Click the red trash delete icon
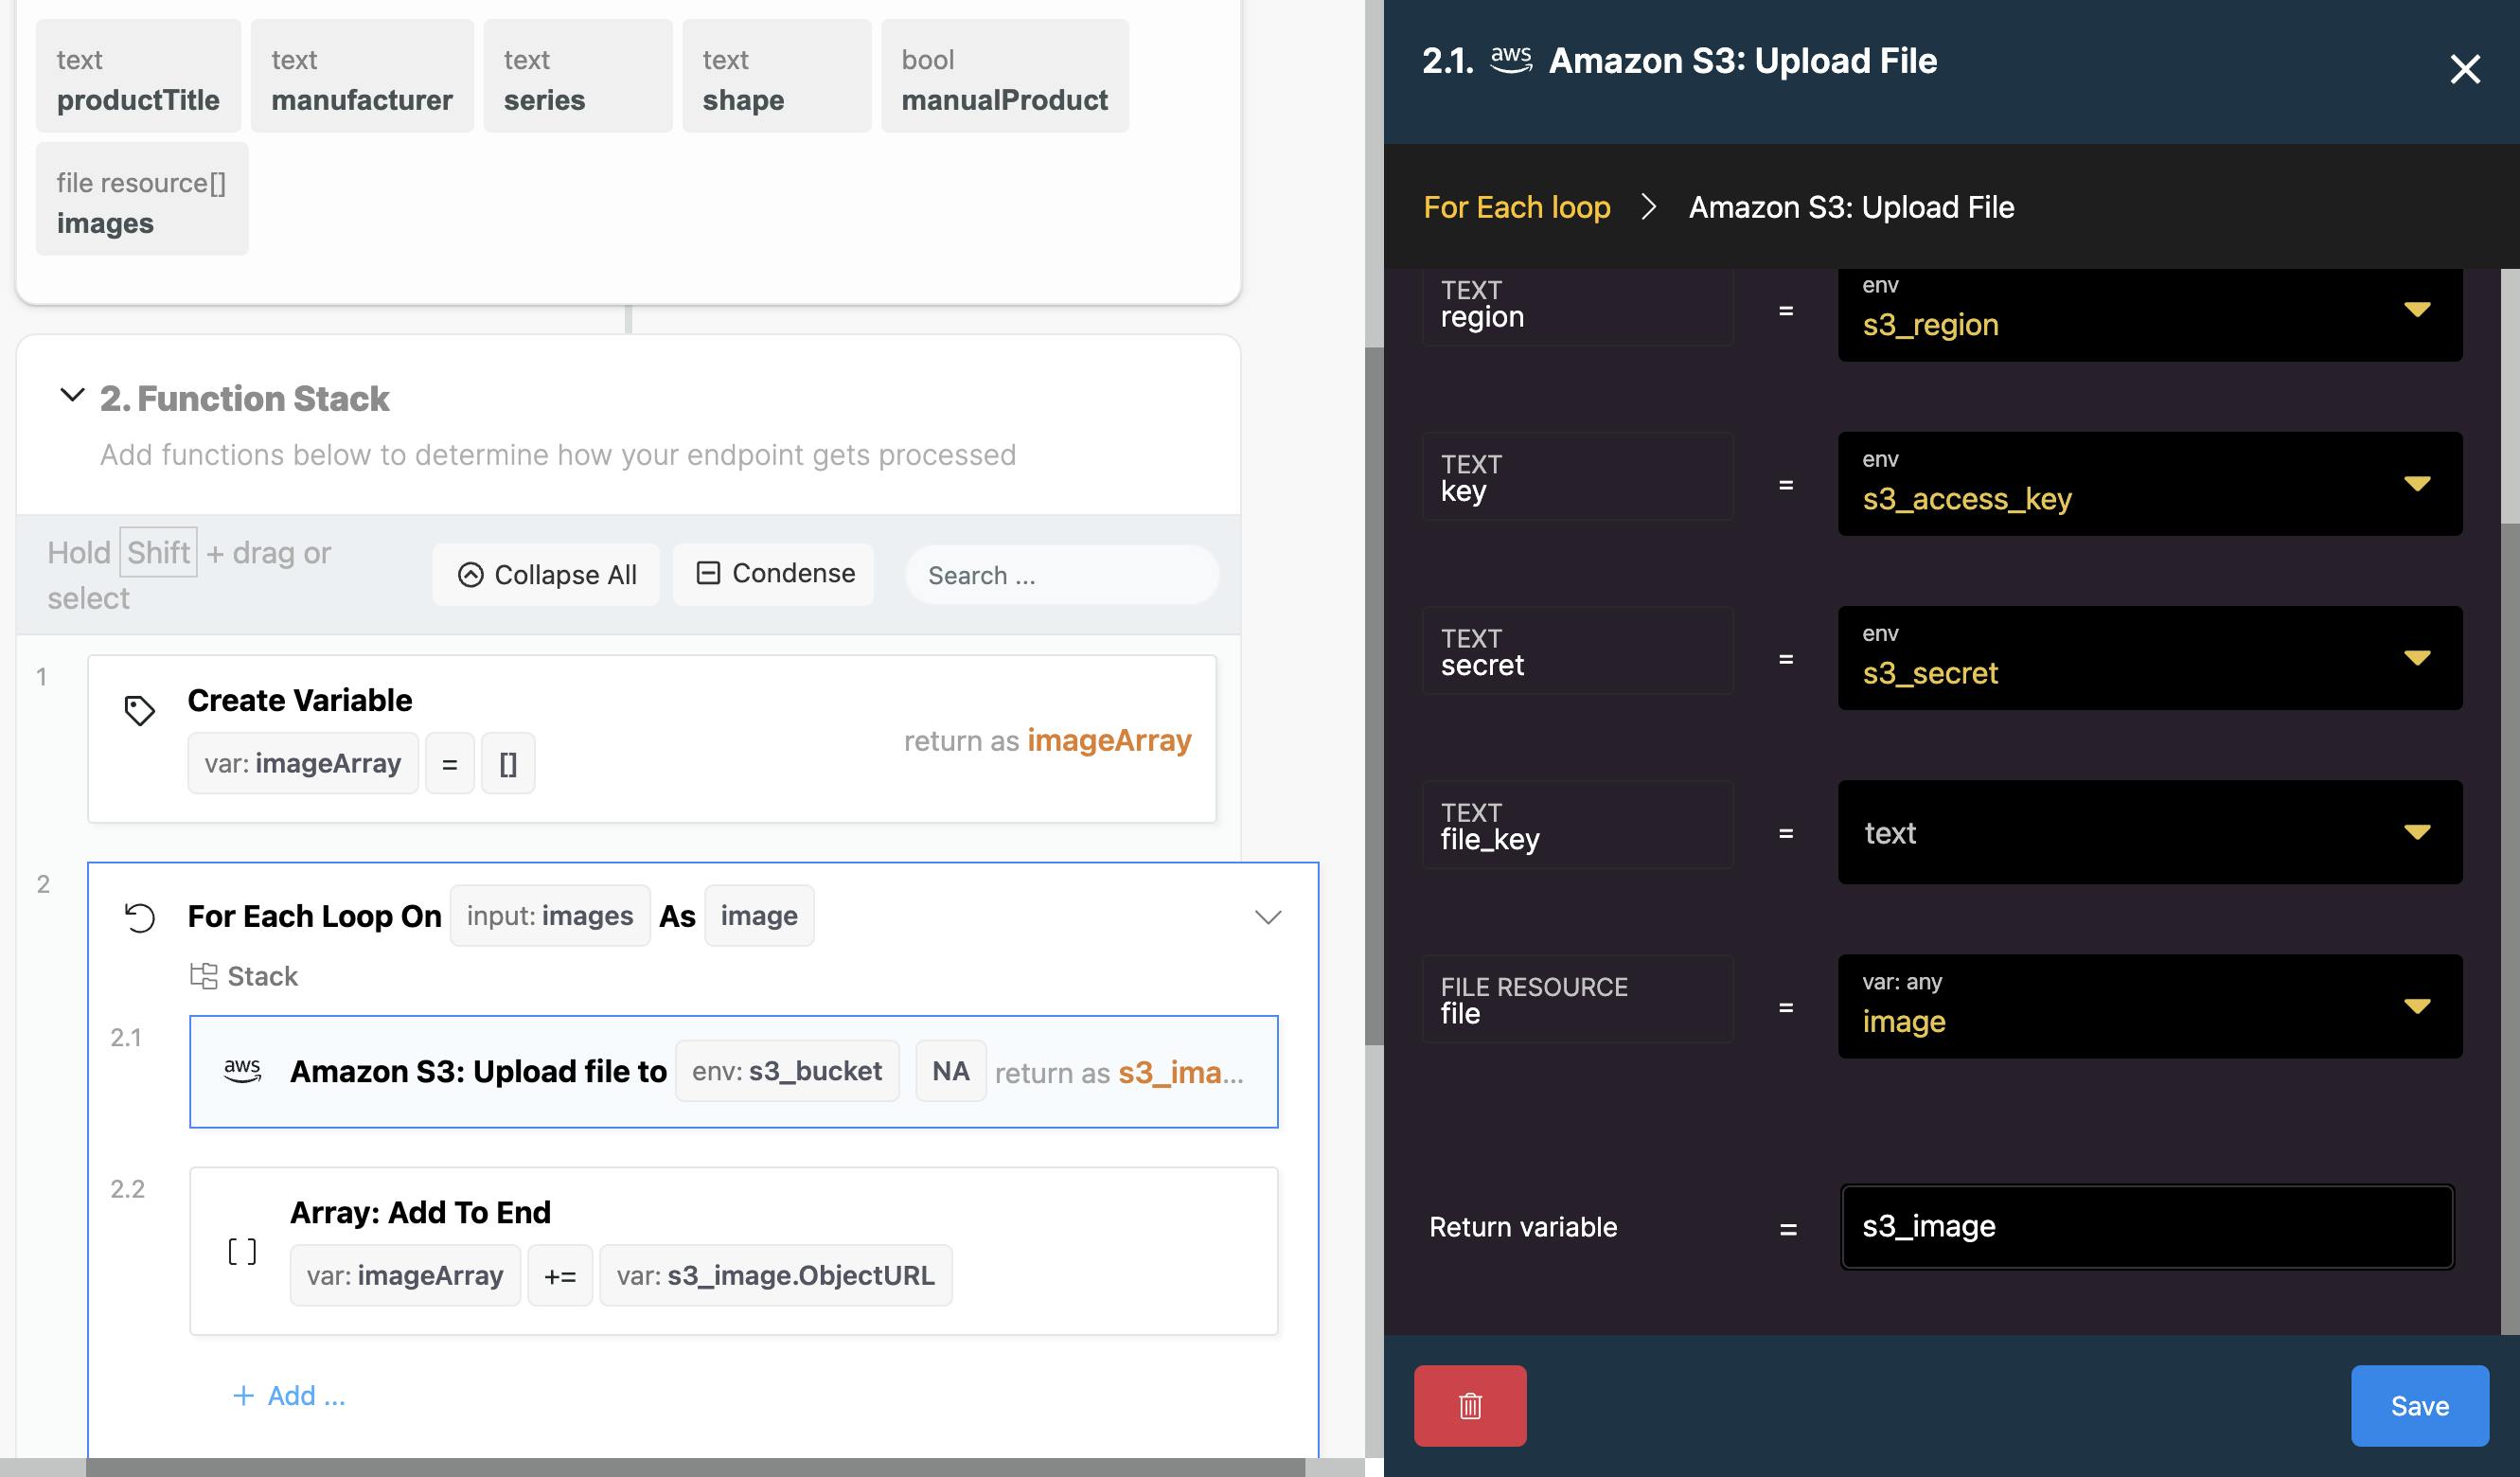The width and height of the screenshot is (2520, 1477). [x=1469, y=1405]
